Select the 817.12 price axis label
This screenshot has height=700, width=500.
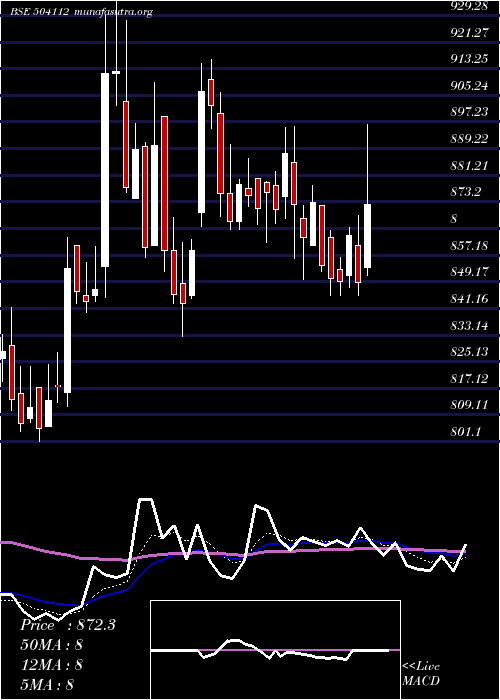[x=469, y=379]
